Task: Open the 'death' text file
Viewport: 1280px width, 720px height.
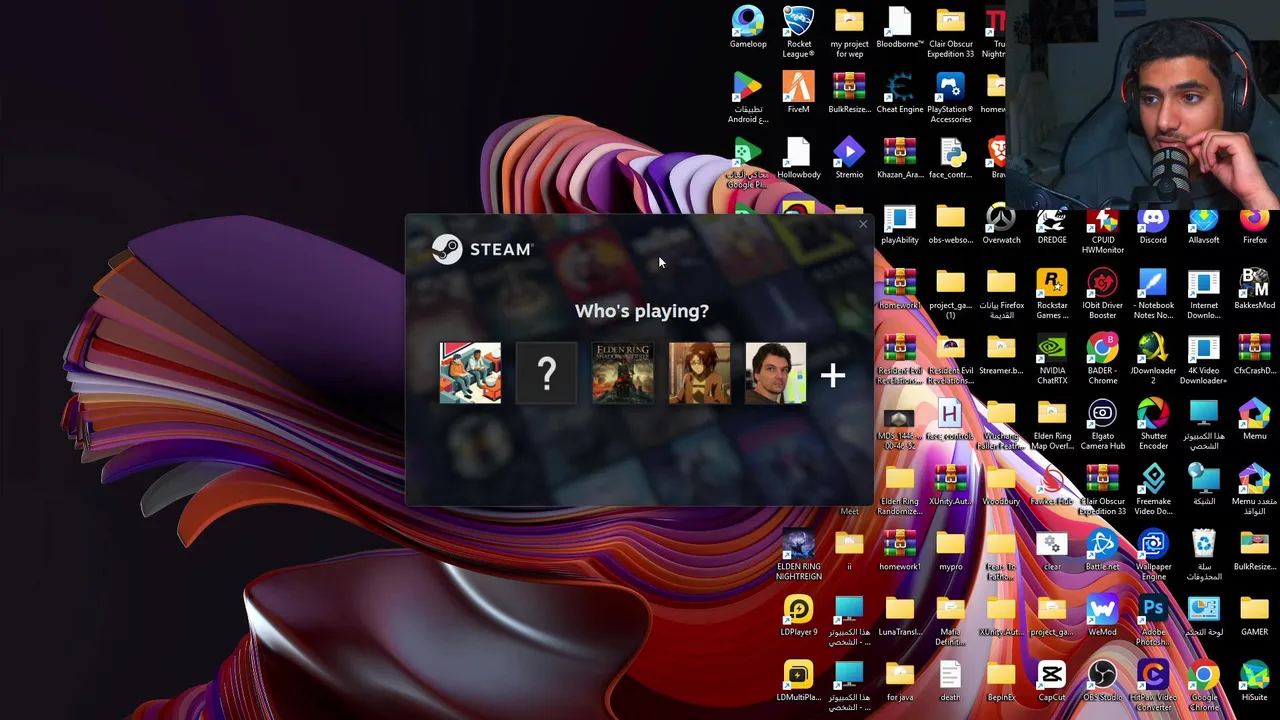Action: coord(950,681)
